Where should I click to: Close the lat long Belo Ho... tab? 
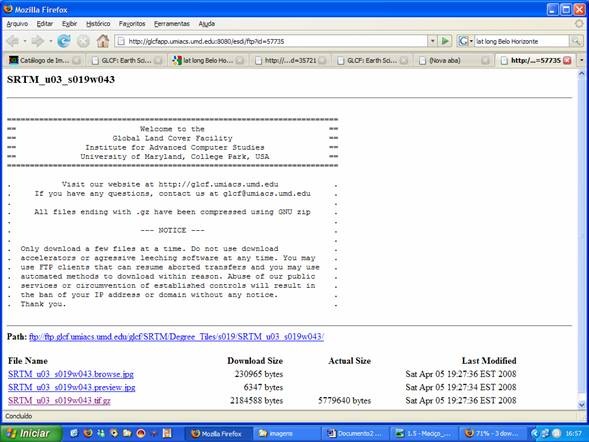[x=240, y=60]
